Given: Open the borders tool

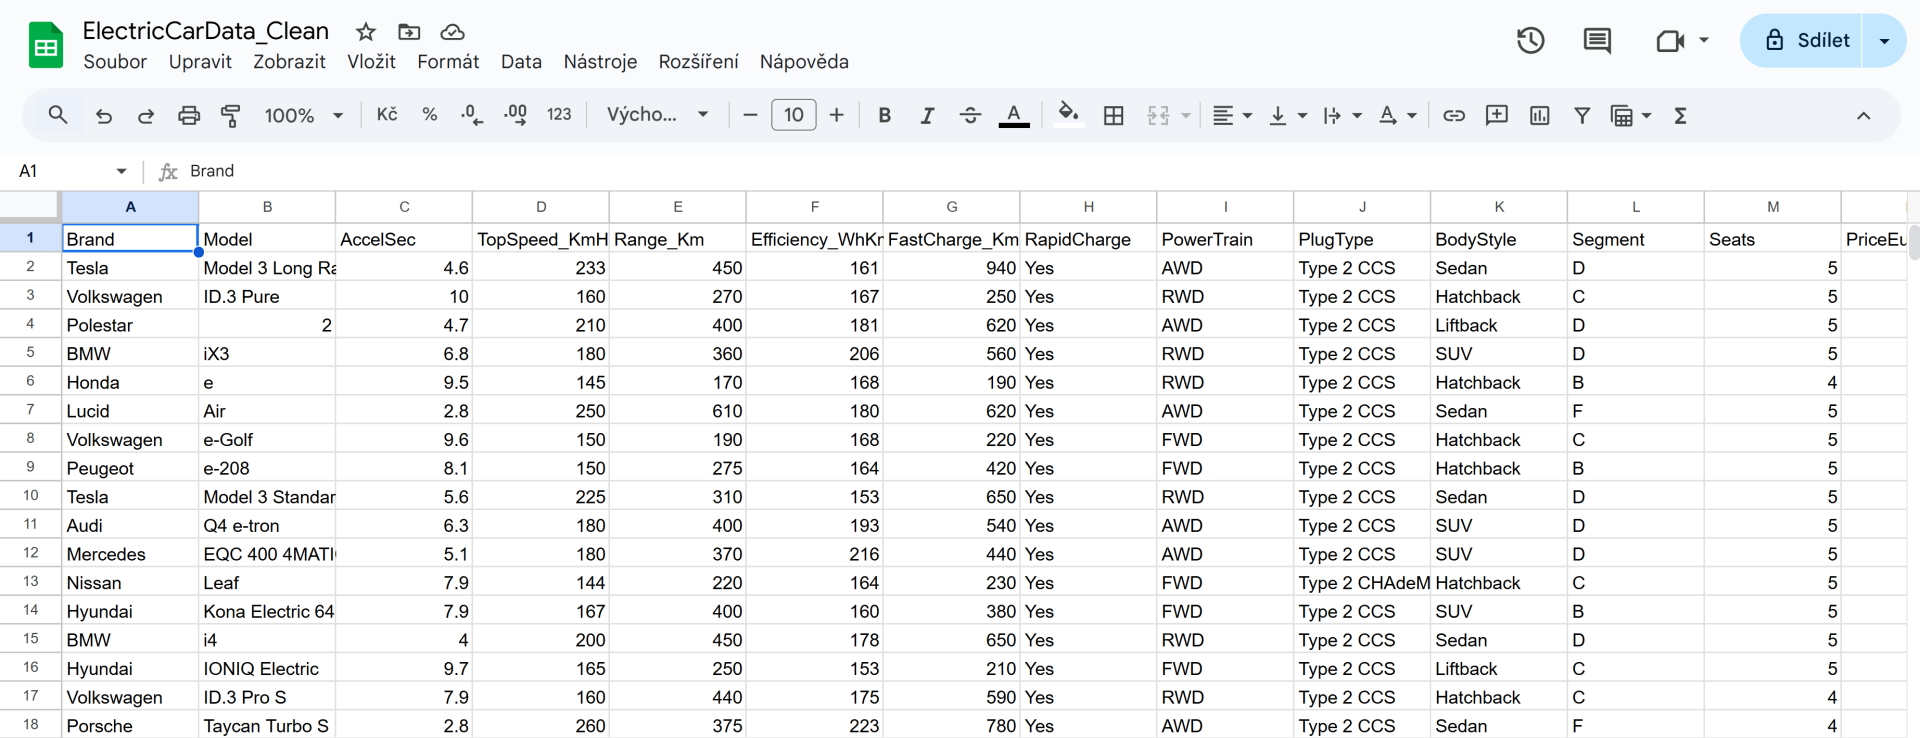Looking at the screenshot, I should coord(1113,115).
